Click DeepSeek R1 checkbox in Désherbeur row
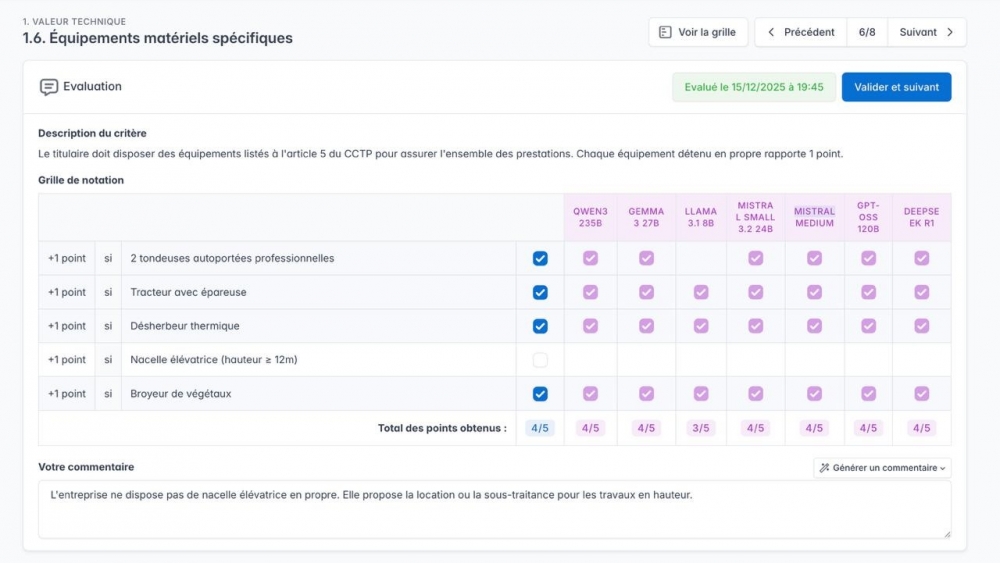 tap(922, 326)
